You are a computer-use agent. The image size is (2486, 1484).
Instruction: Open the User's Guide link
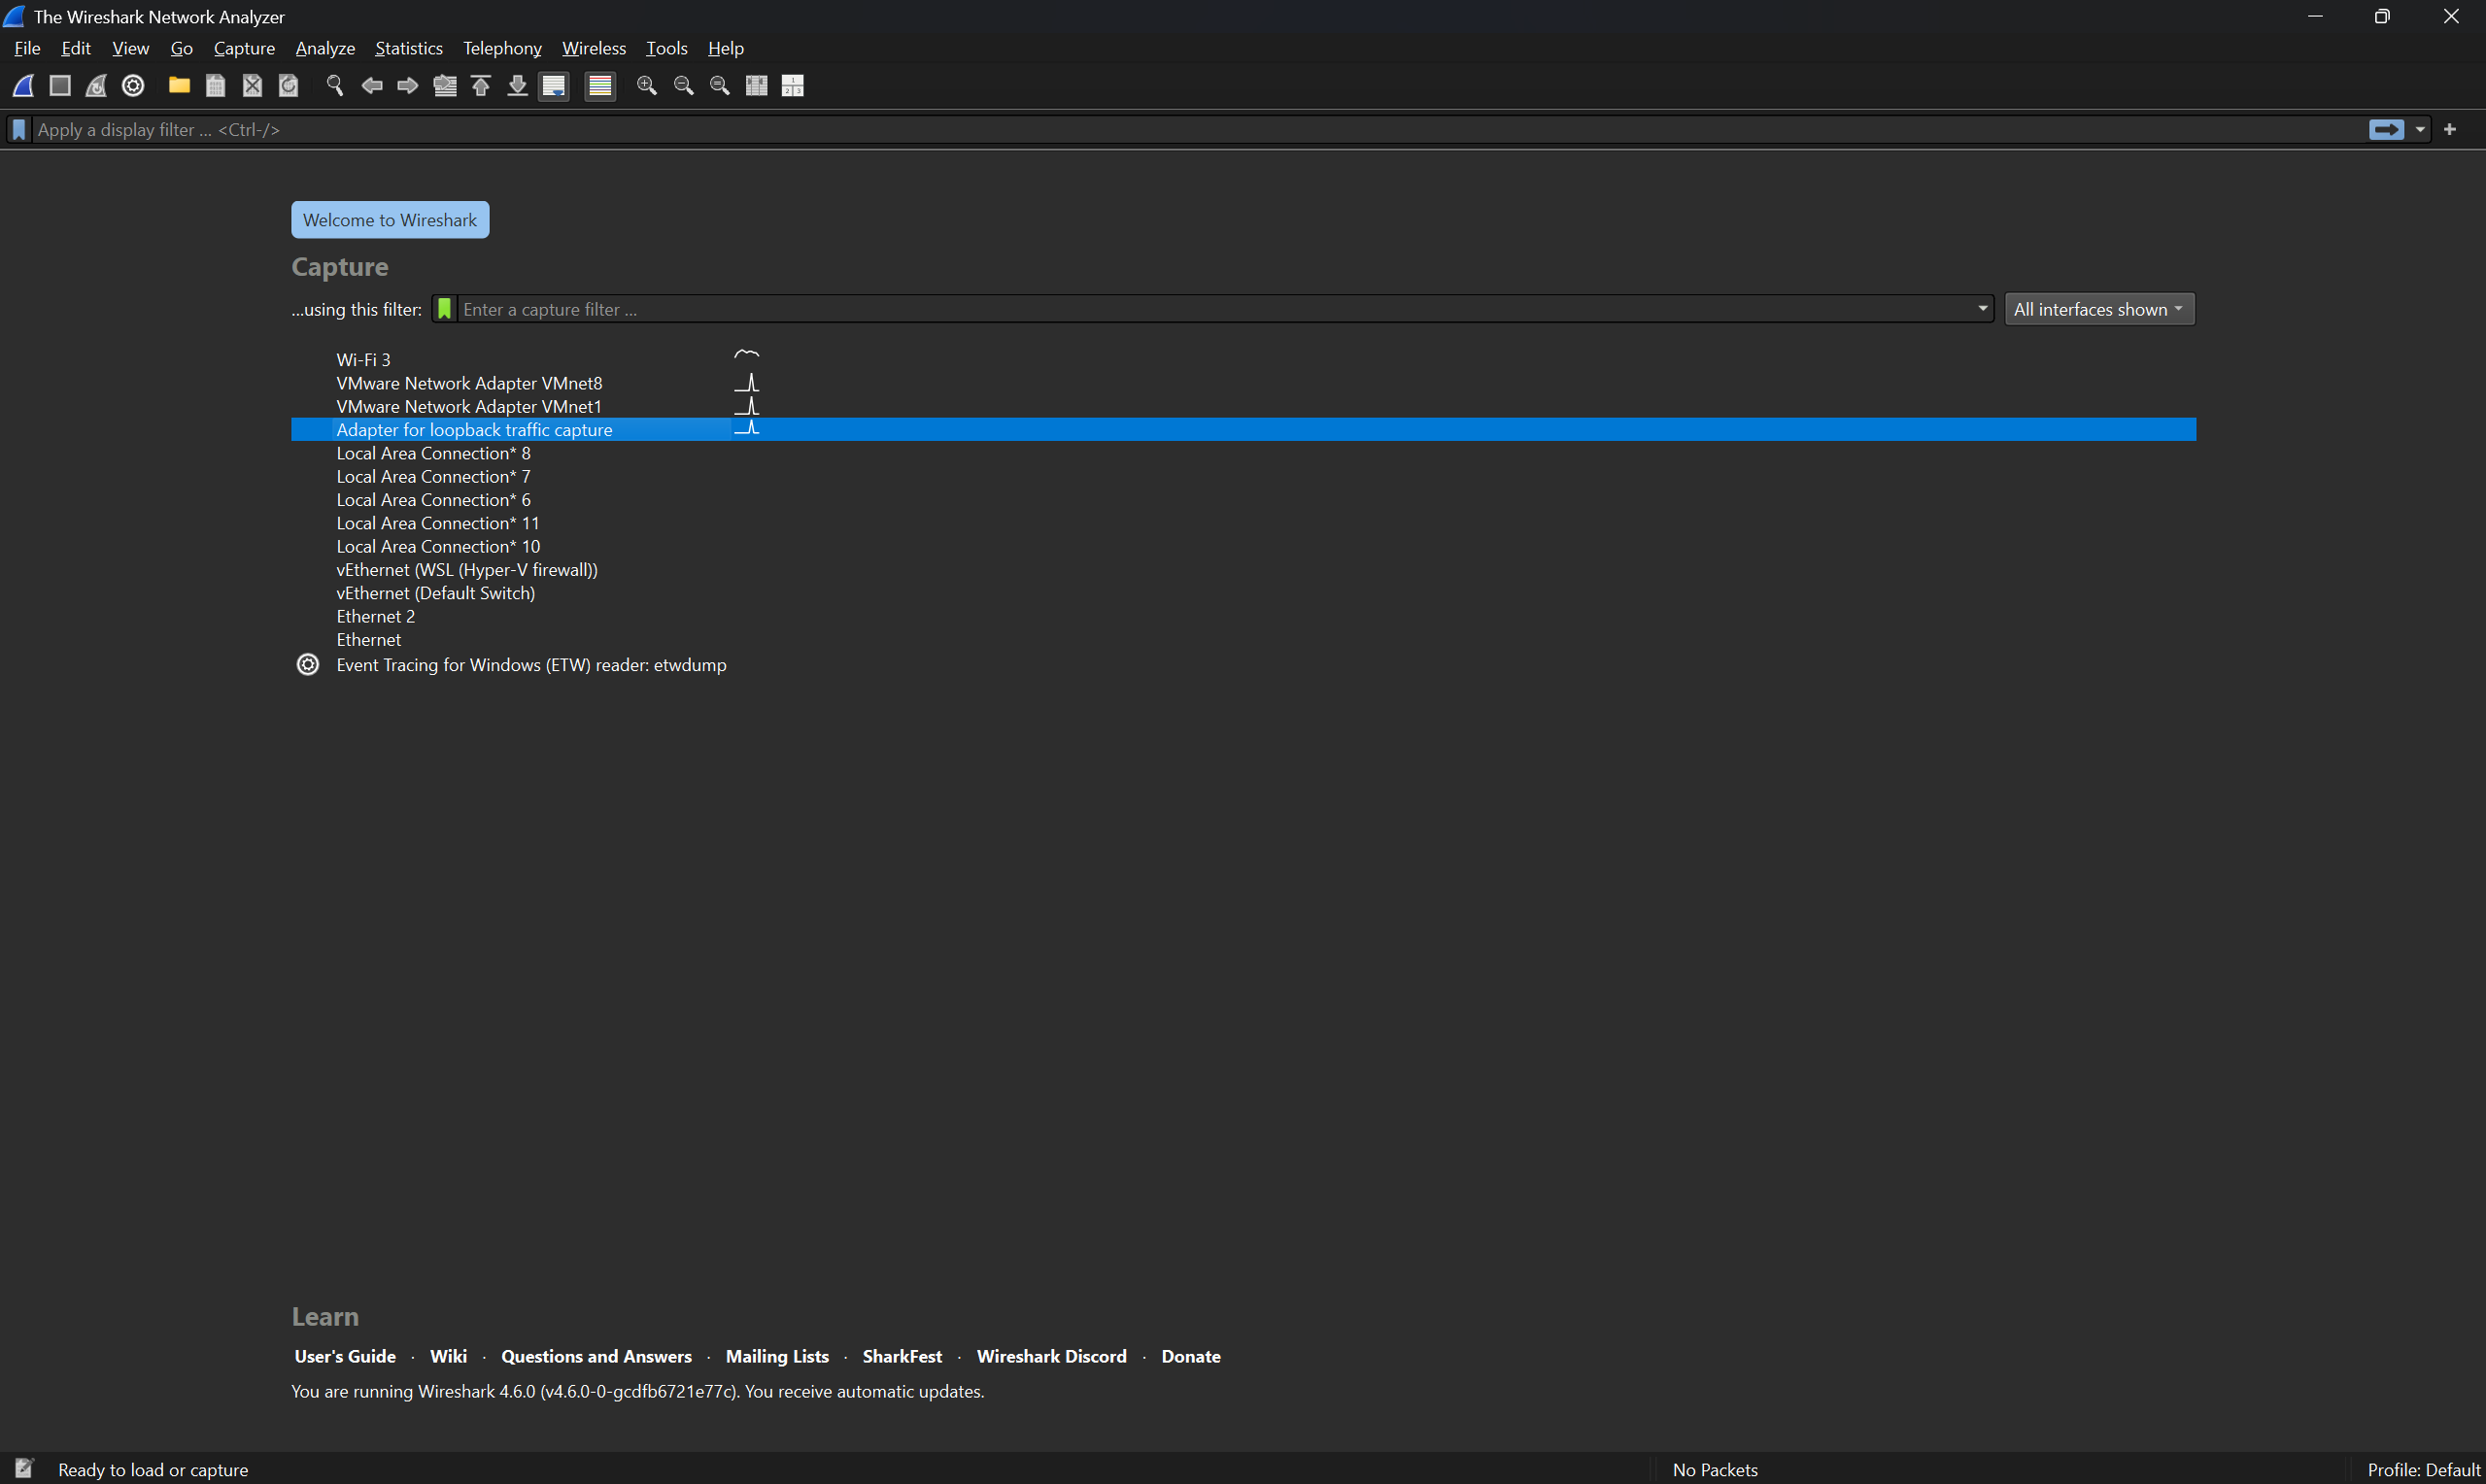345,1356
